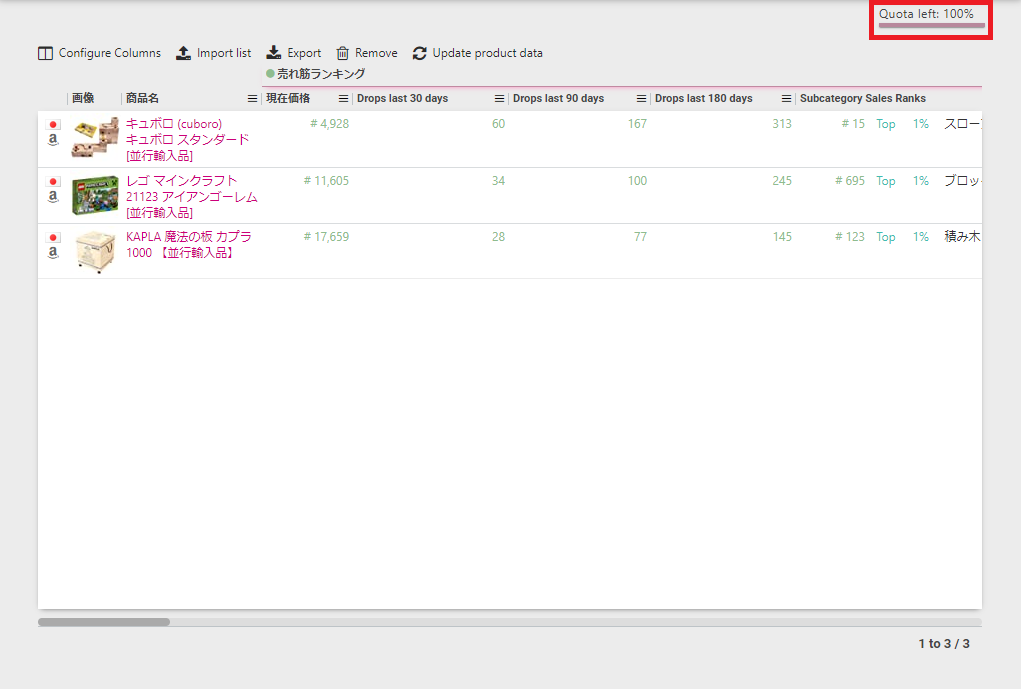Sort by 商品名 column header
Viewport: 1021px width, 689px height.
142,98
